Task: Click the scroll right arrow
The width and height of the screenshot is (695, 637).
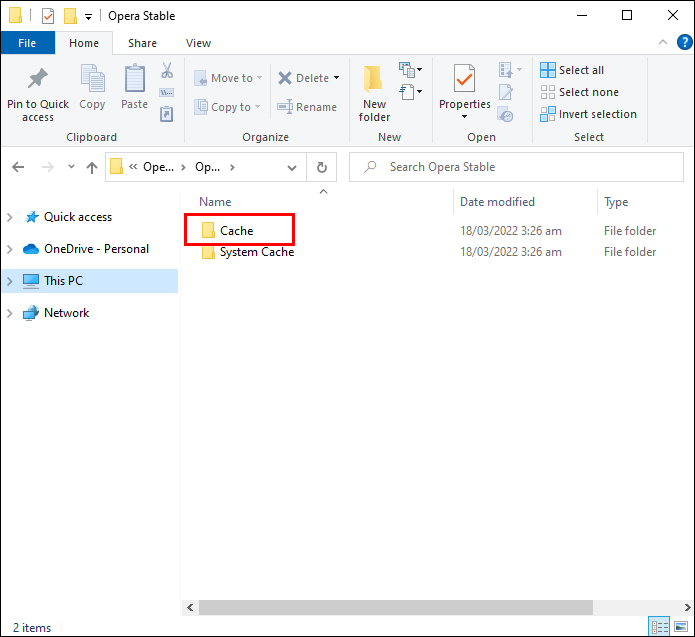Action: pyautogui.click(x=687, y=607)
